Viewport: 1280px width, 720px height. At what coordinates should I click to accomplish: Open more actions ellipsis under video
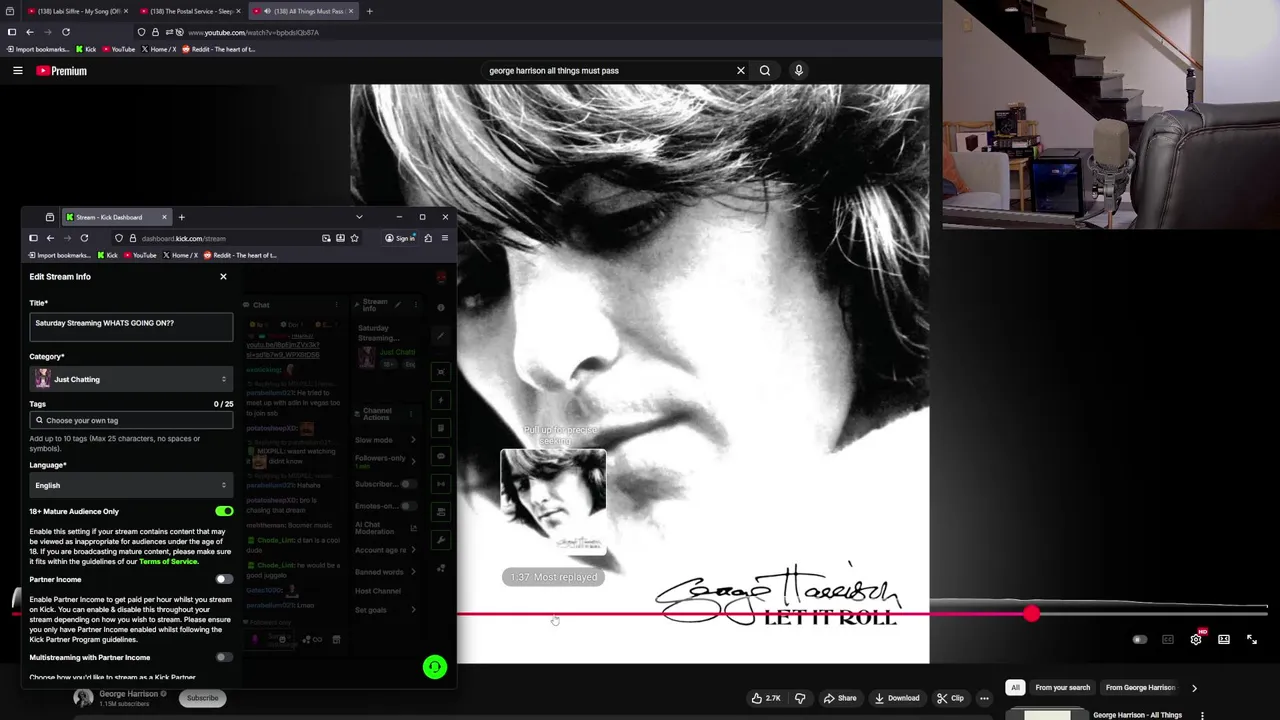(984, 698)
